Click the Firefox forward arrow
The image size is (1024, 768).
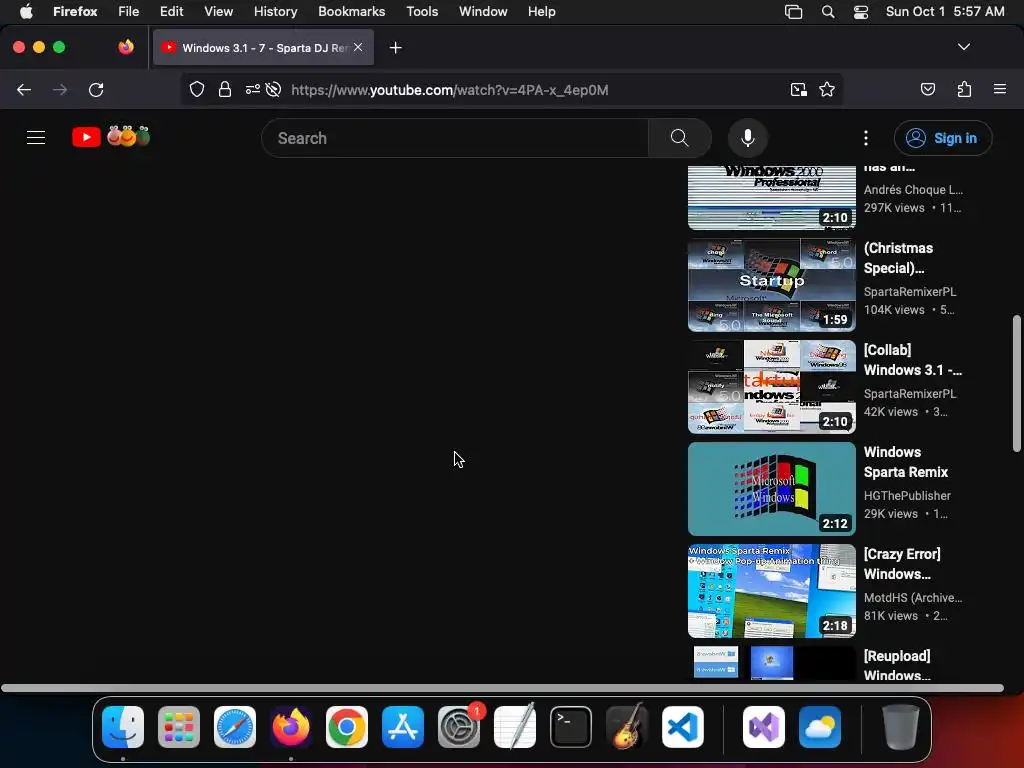pyautogui.click(x=60, y=89)
